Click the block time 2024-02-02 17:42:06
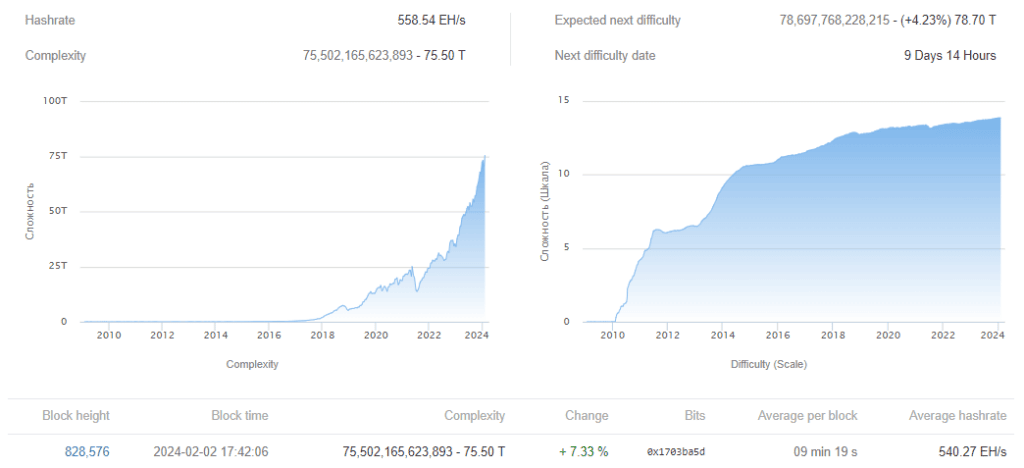Viewport: 1024px width, 468px height. coord(209,451)
